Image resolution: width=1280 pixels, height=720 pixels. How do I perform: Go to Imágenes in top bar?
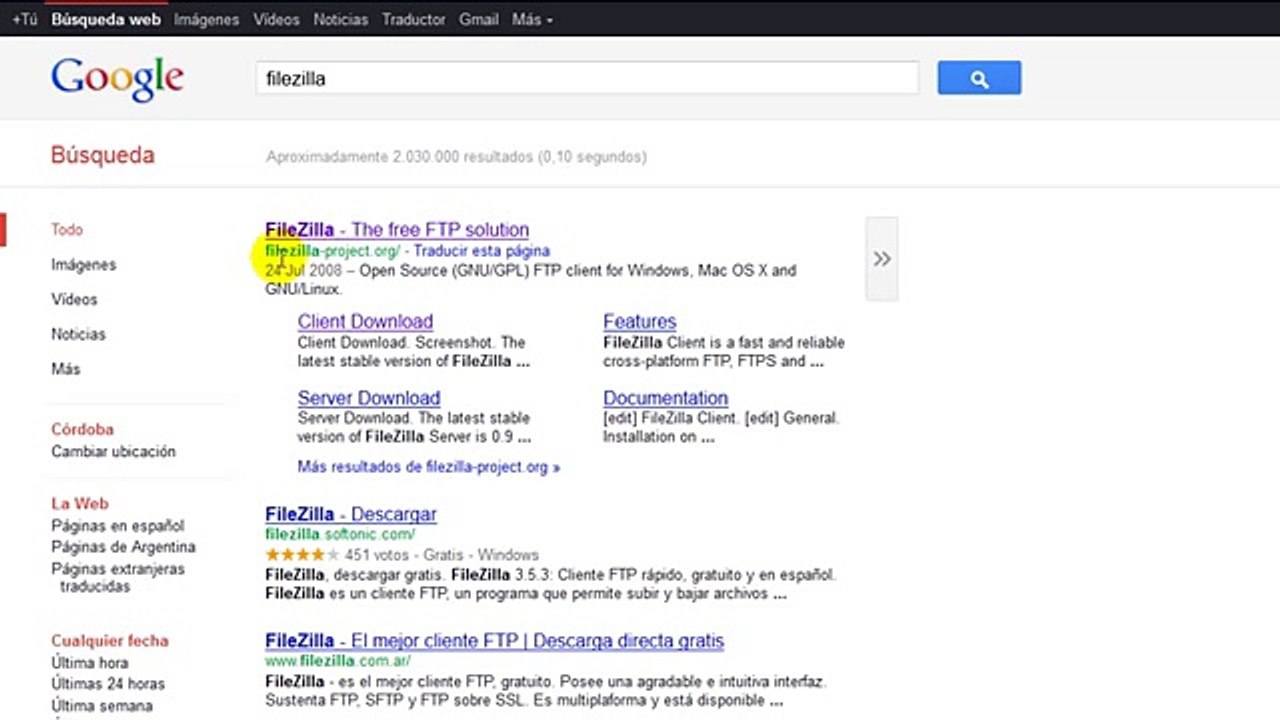point(206,19)
